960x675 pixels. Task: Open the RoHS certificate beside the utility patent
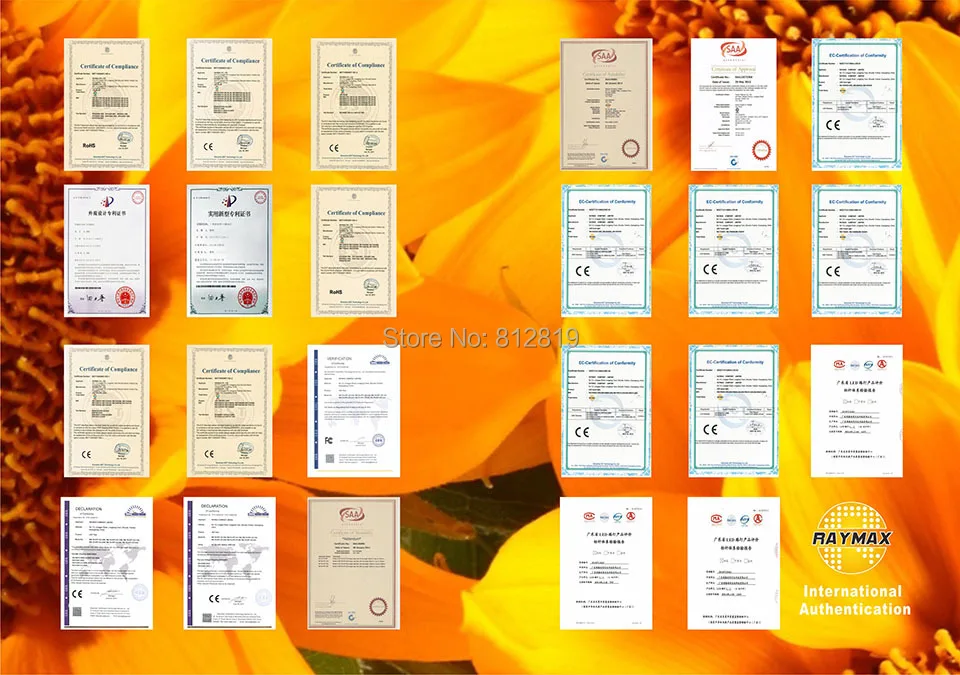point(353,251)
